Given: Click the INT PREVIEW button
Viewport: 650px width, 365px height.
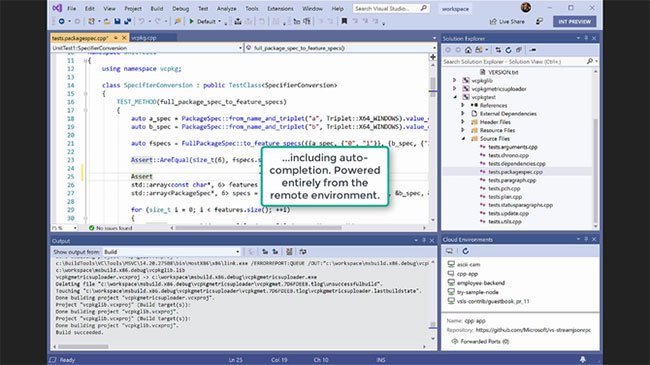Looking at the screenshot, I should click(575, 22).
